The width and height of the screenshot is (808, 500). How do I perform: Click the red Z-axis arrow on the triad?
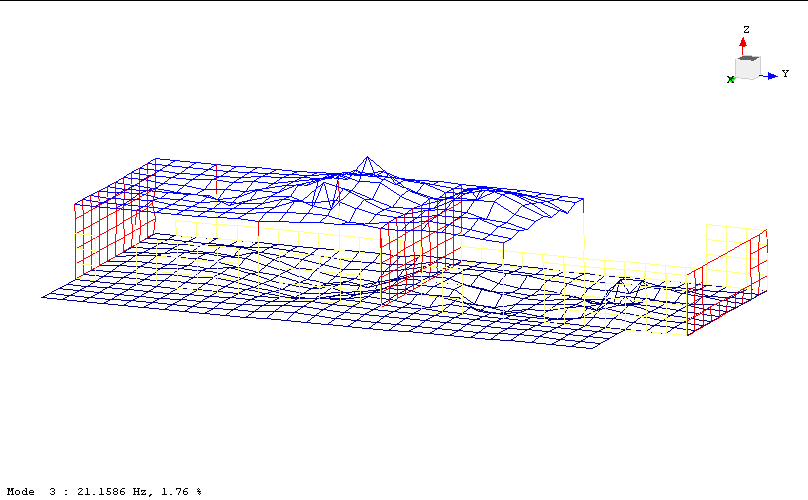click(x=744, y=45)
